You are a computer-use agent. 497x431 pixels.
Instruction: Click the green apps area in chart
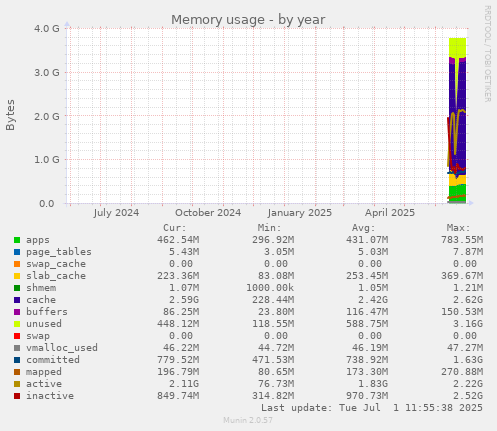pyautogui.click(x=457, y=192)
